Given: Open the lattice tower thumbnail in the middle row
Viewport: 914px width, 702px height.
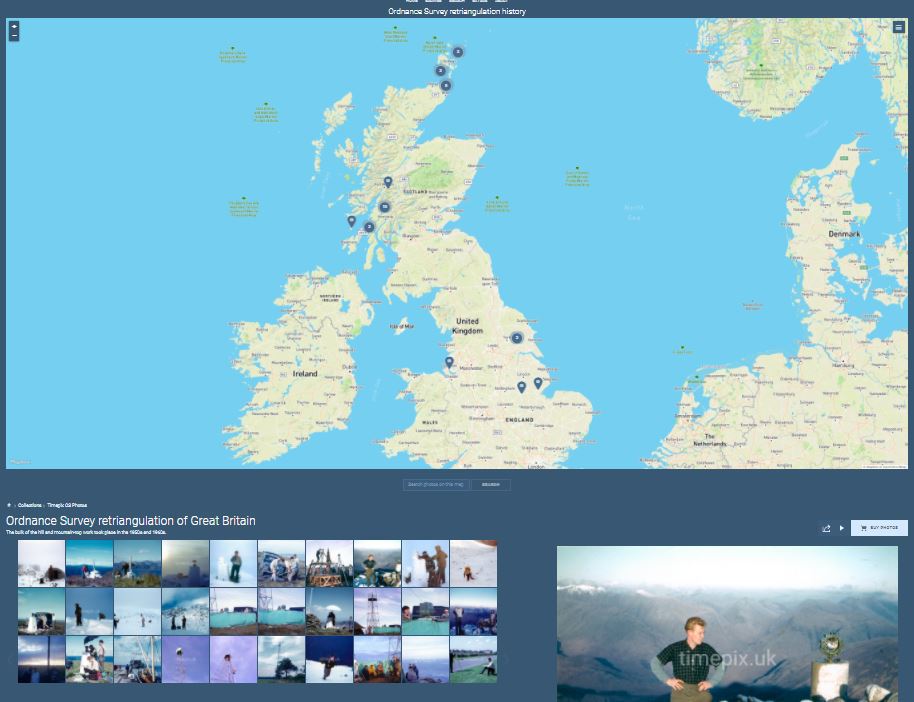Looking at the screenshot, I should [377, 611].
